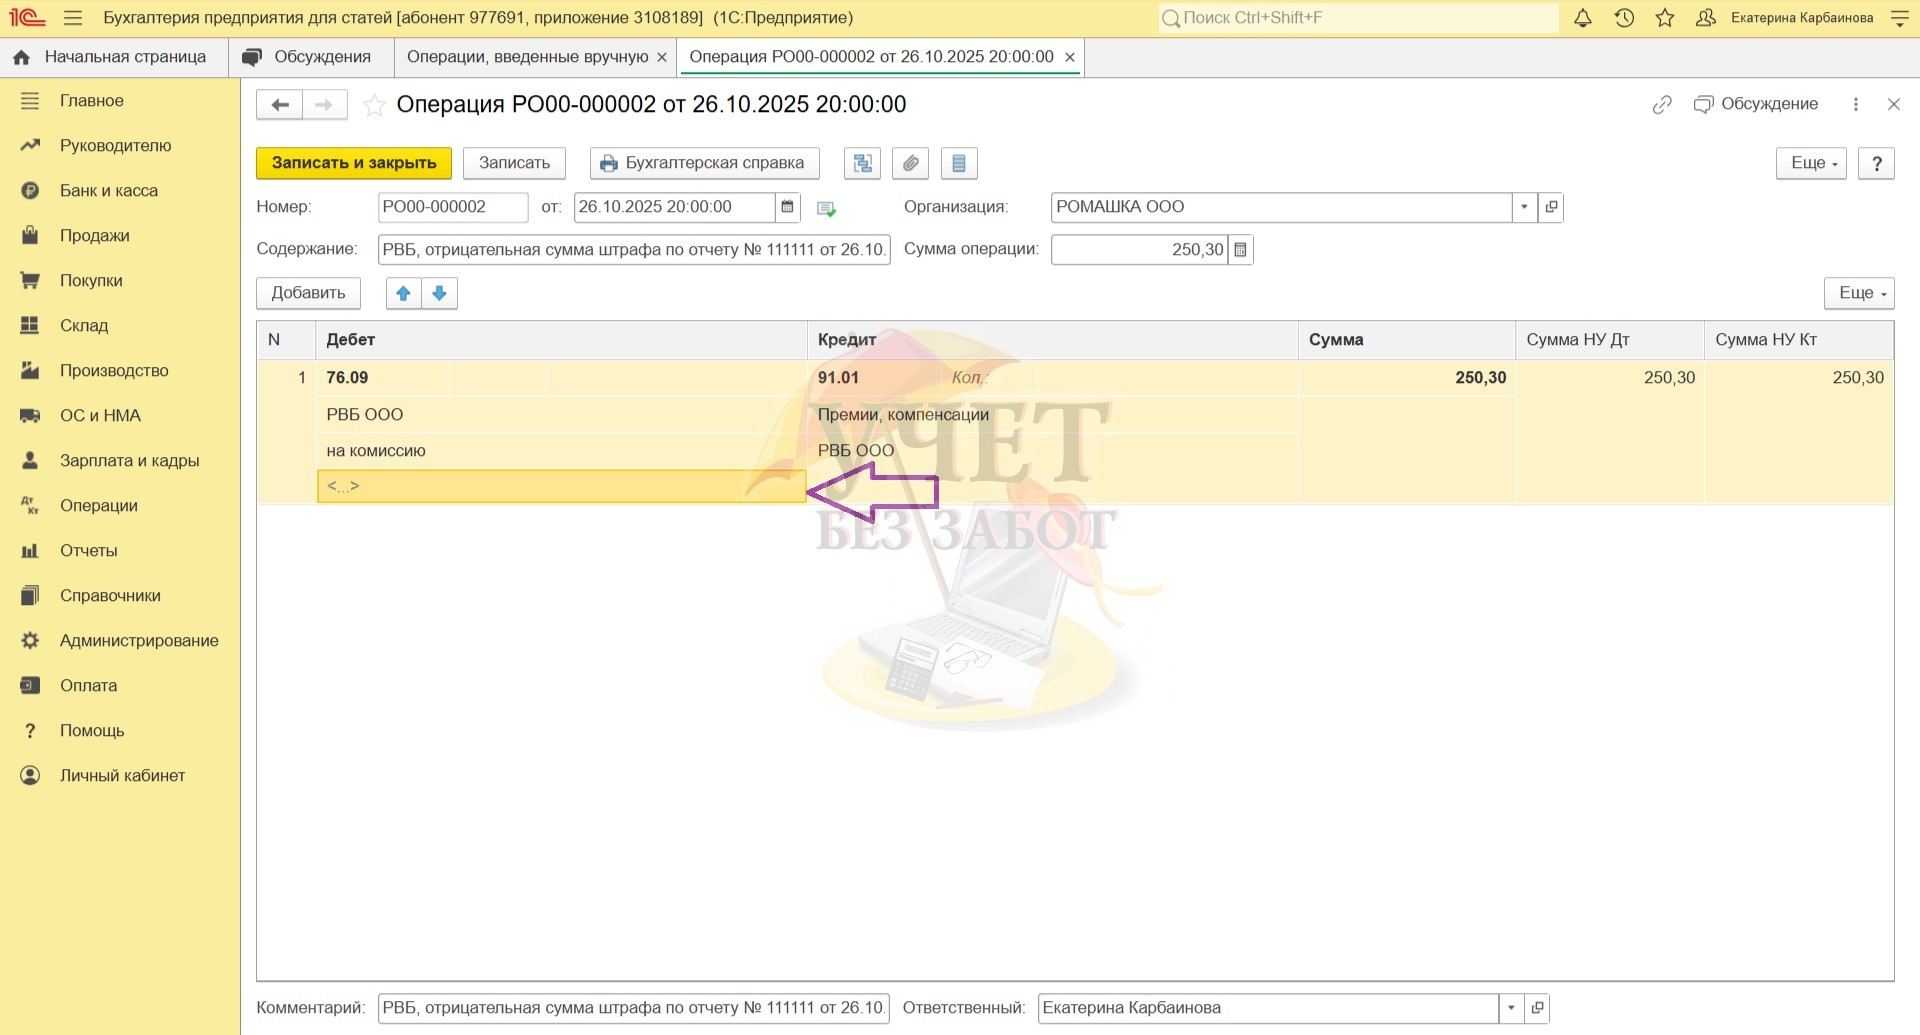Screen dimensions: 1920x1035
Task: Expand the Ответственный dropdown list
Action: point(1510,1008)
